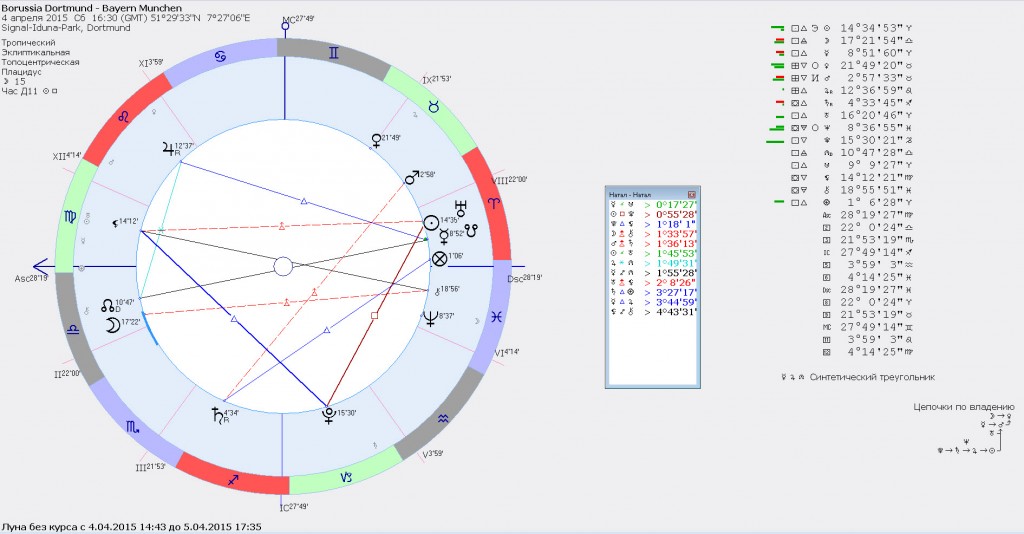Select aspect row with orb 1°49'31'

(x=652, y=263)
